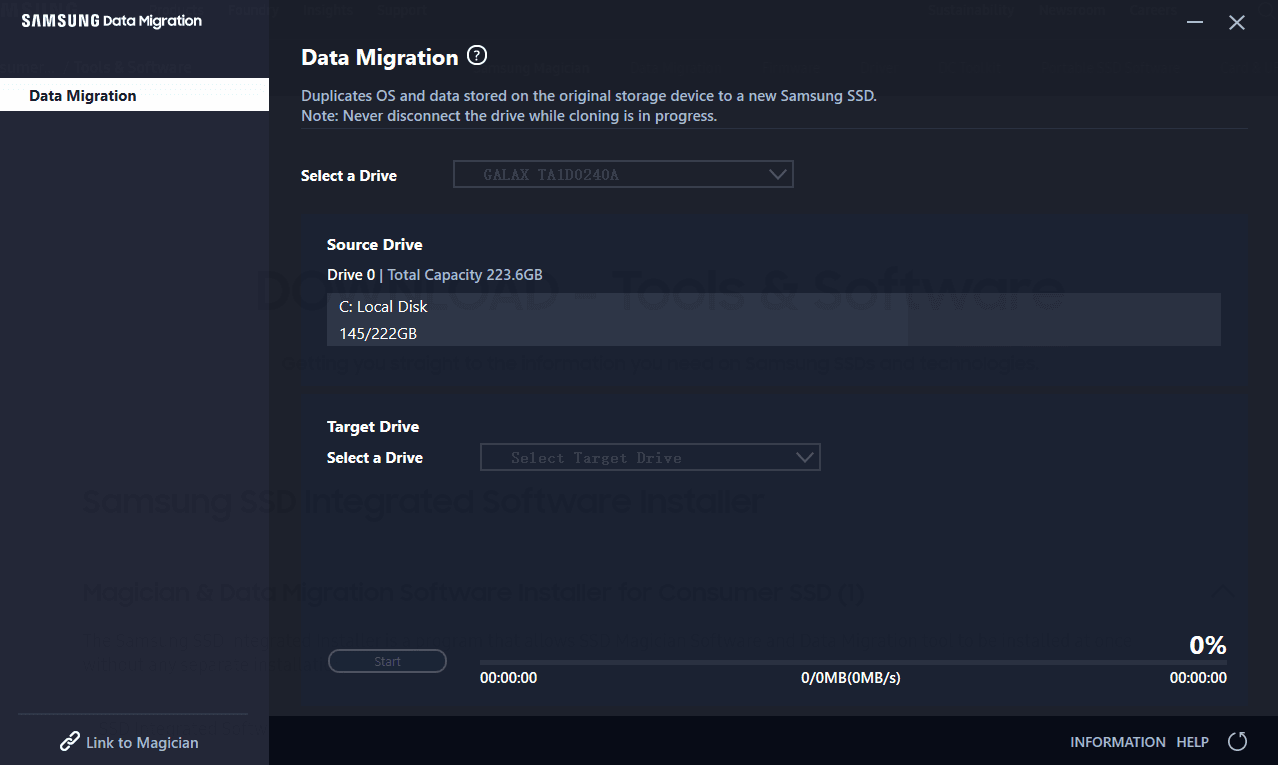Click the chain-link icon next to Link to Magician
Viewport: 1278px width, 765px height.
68,741
